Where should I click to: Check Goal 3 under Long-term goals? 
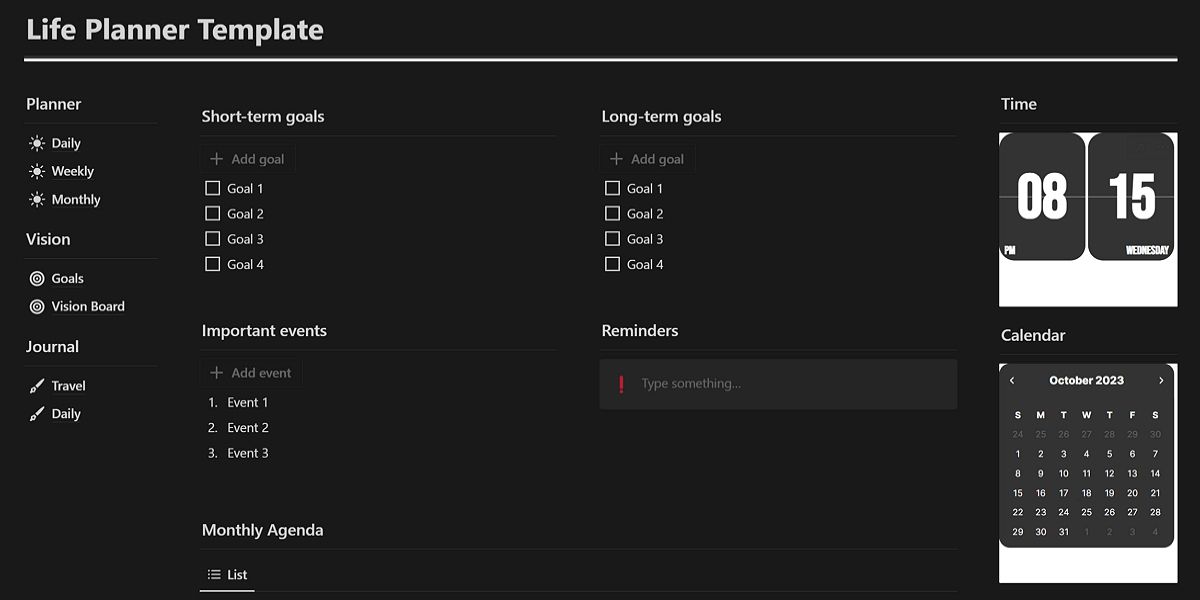pos(613,238)
